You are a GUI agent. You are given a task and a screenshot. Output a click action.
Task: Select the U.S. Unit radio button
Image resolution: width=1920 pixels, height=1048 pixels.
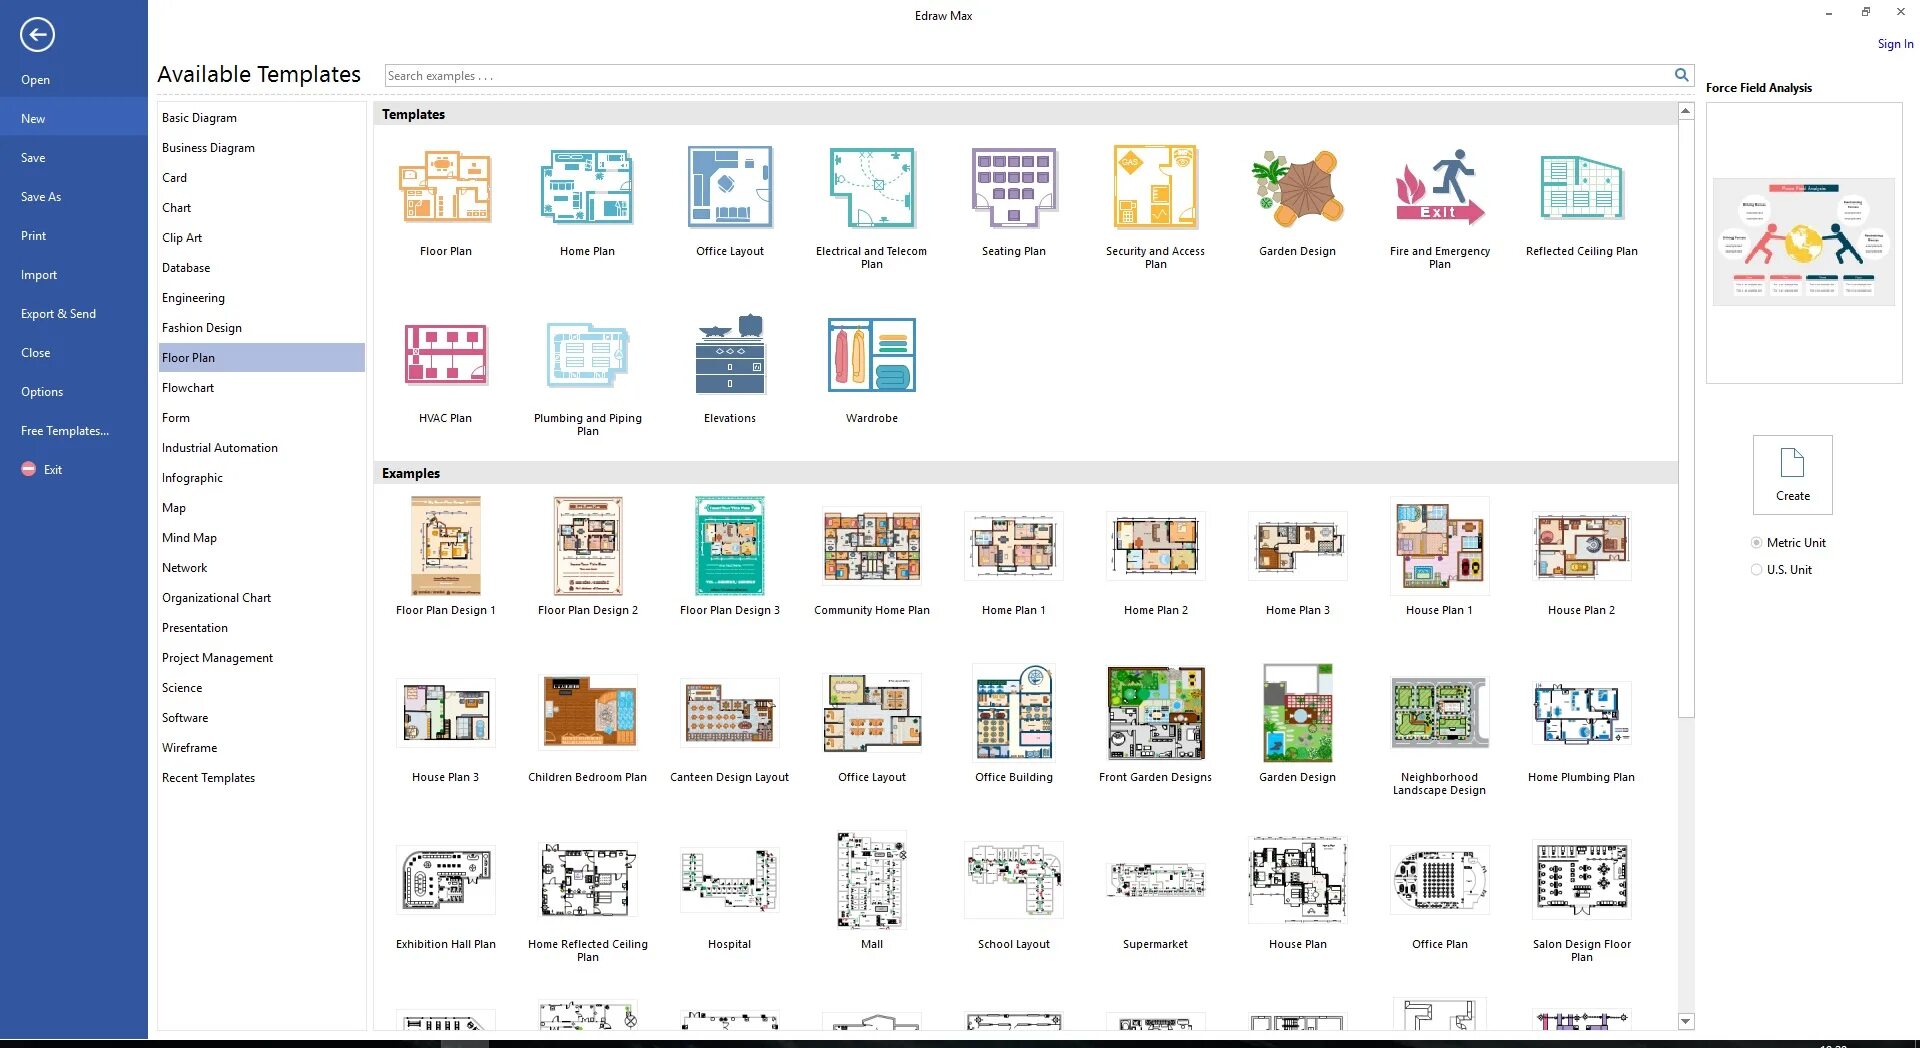click(x=1756, y=570)
